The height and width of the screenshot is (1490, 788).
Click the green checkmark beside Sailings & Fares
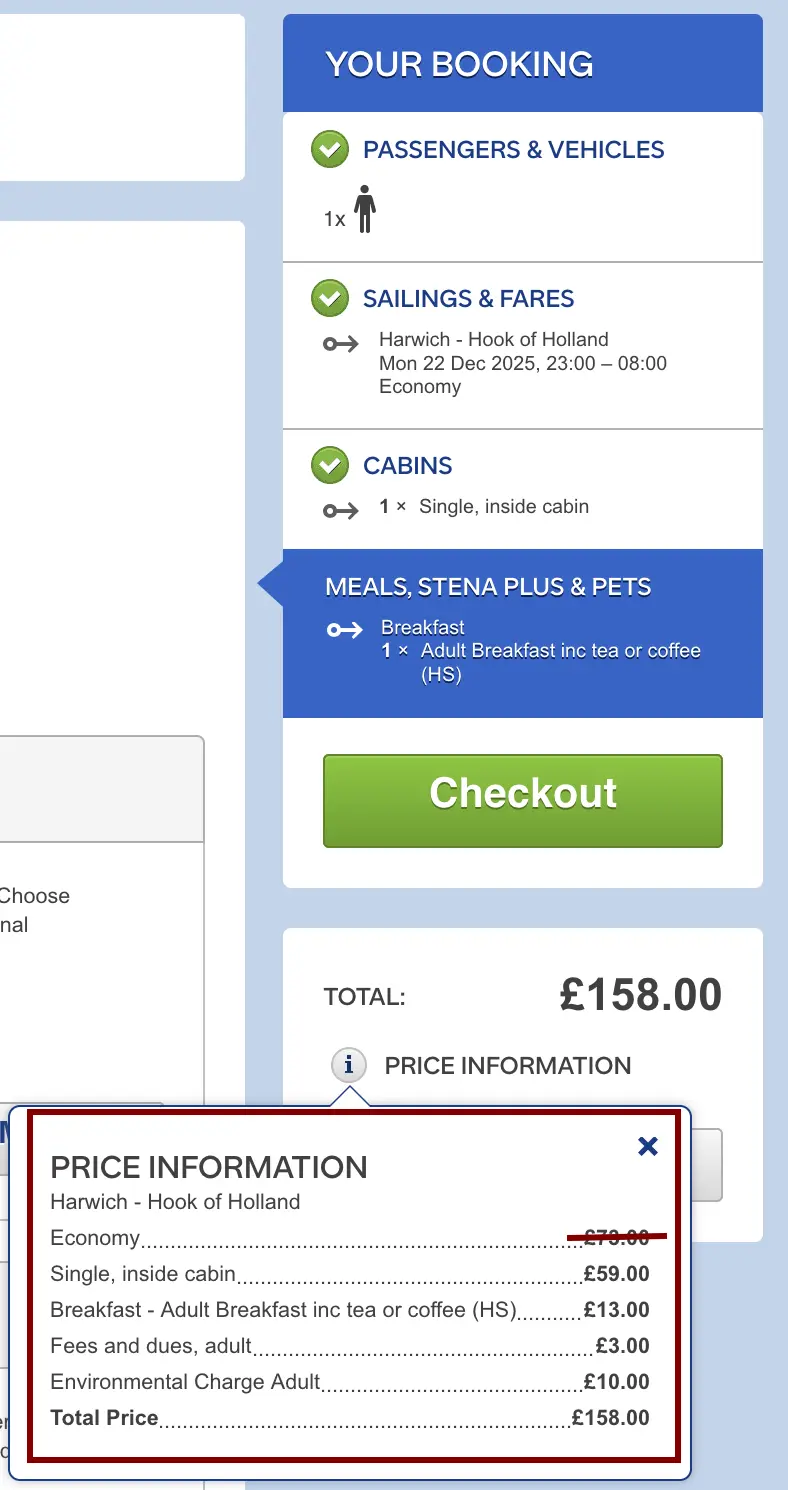[x=329, y=298]
